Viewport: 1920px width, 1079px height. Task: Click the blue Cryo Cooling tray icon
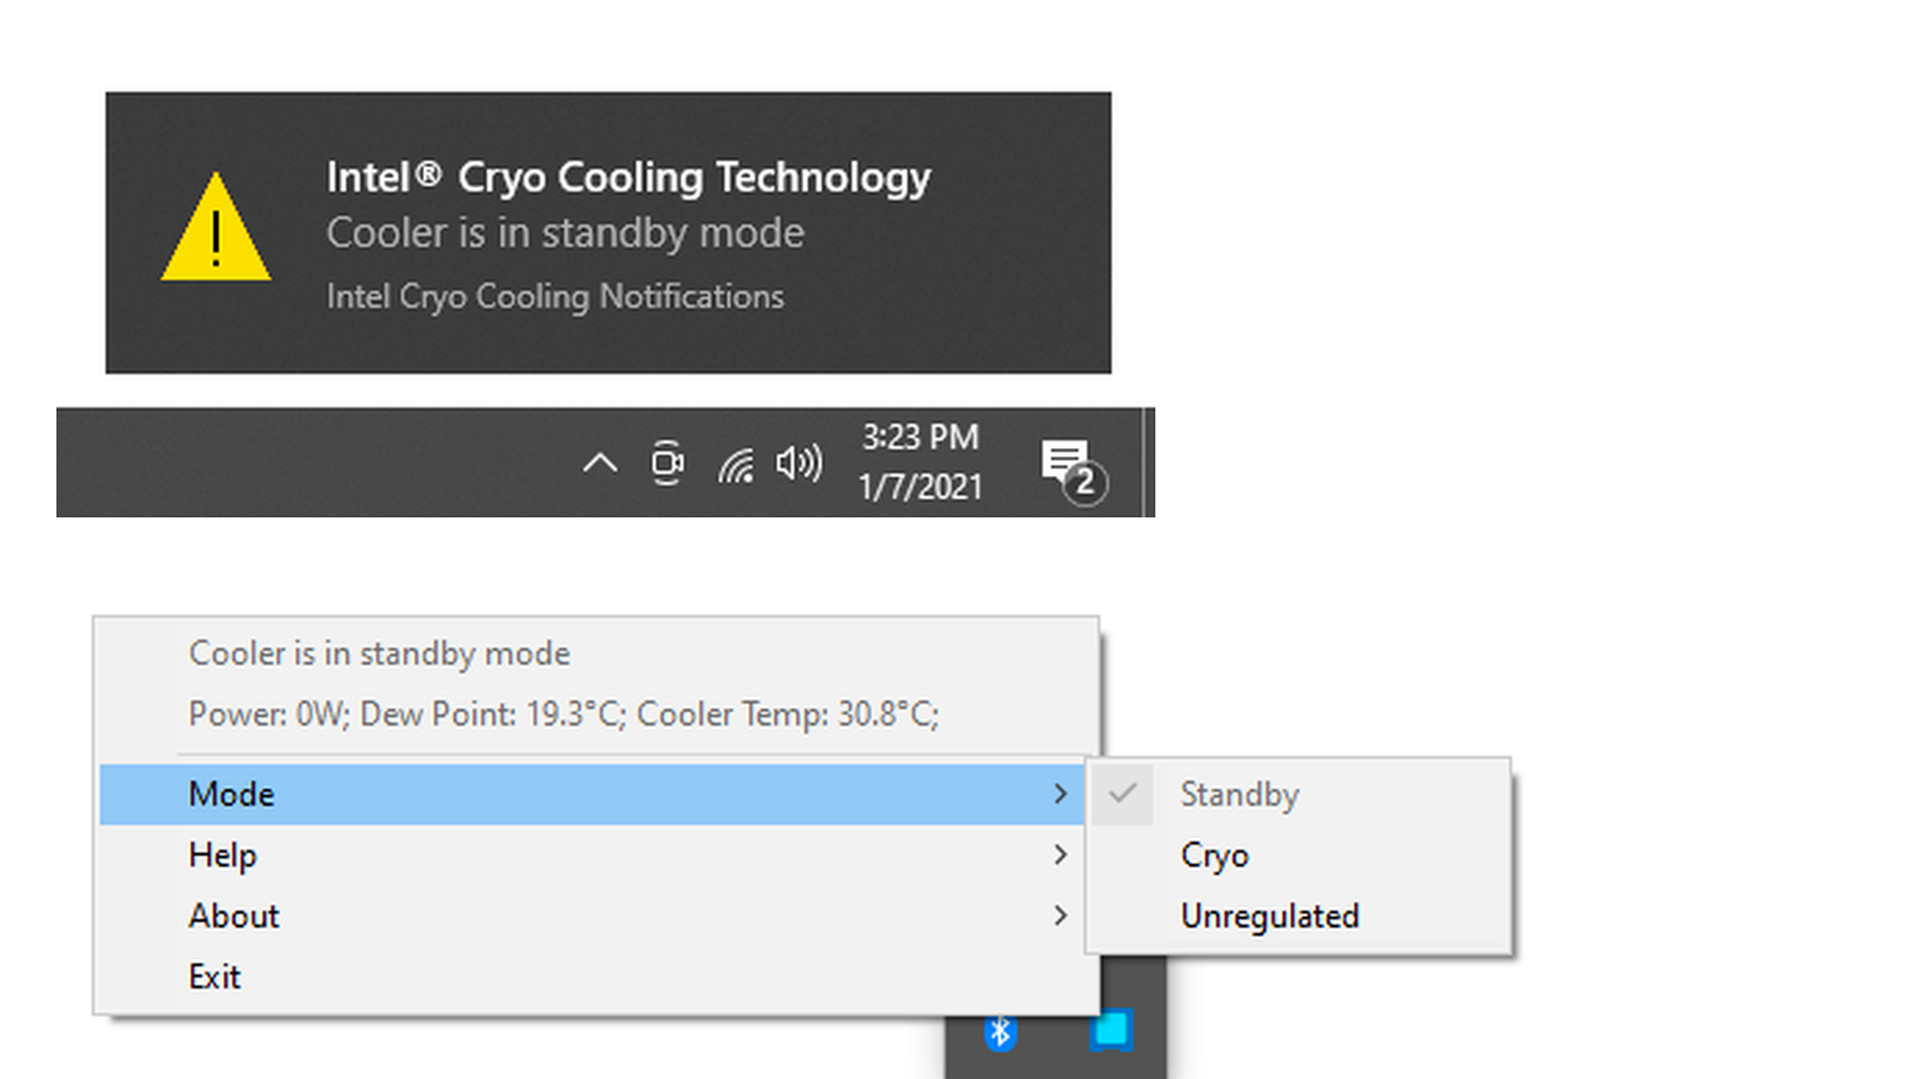[1111, 1031]
